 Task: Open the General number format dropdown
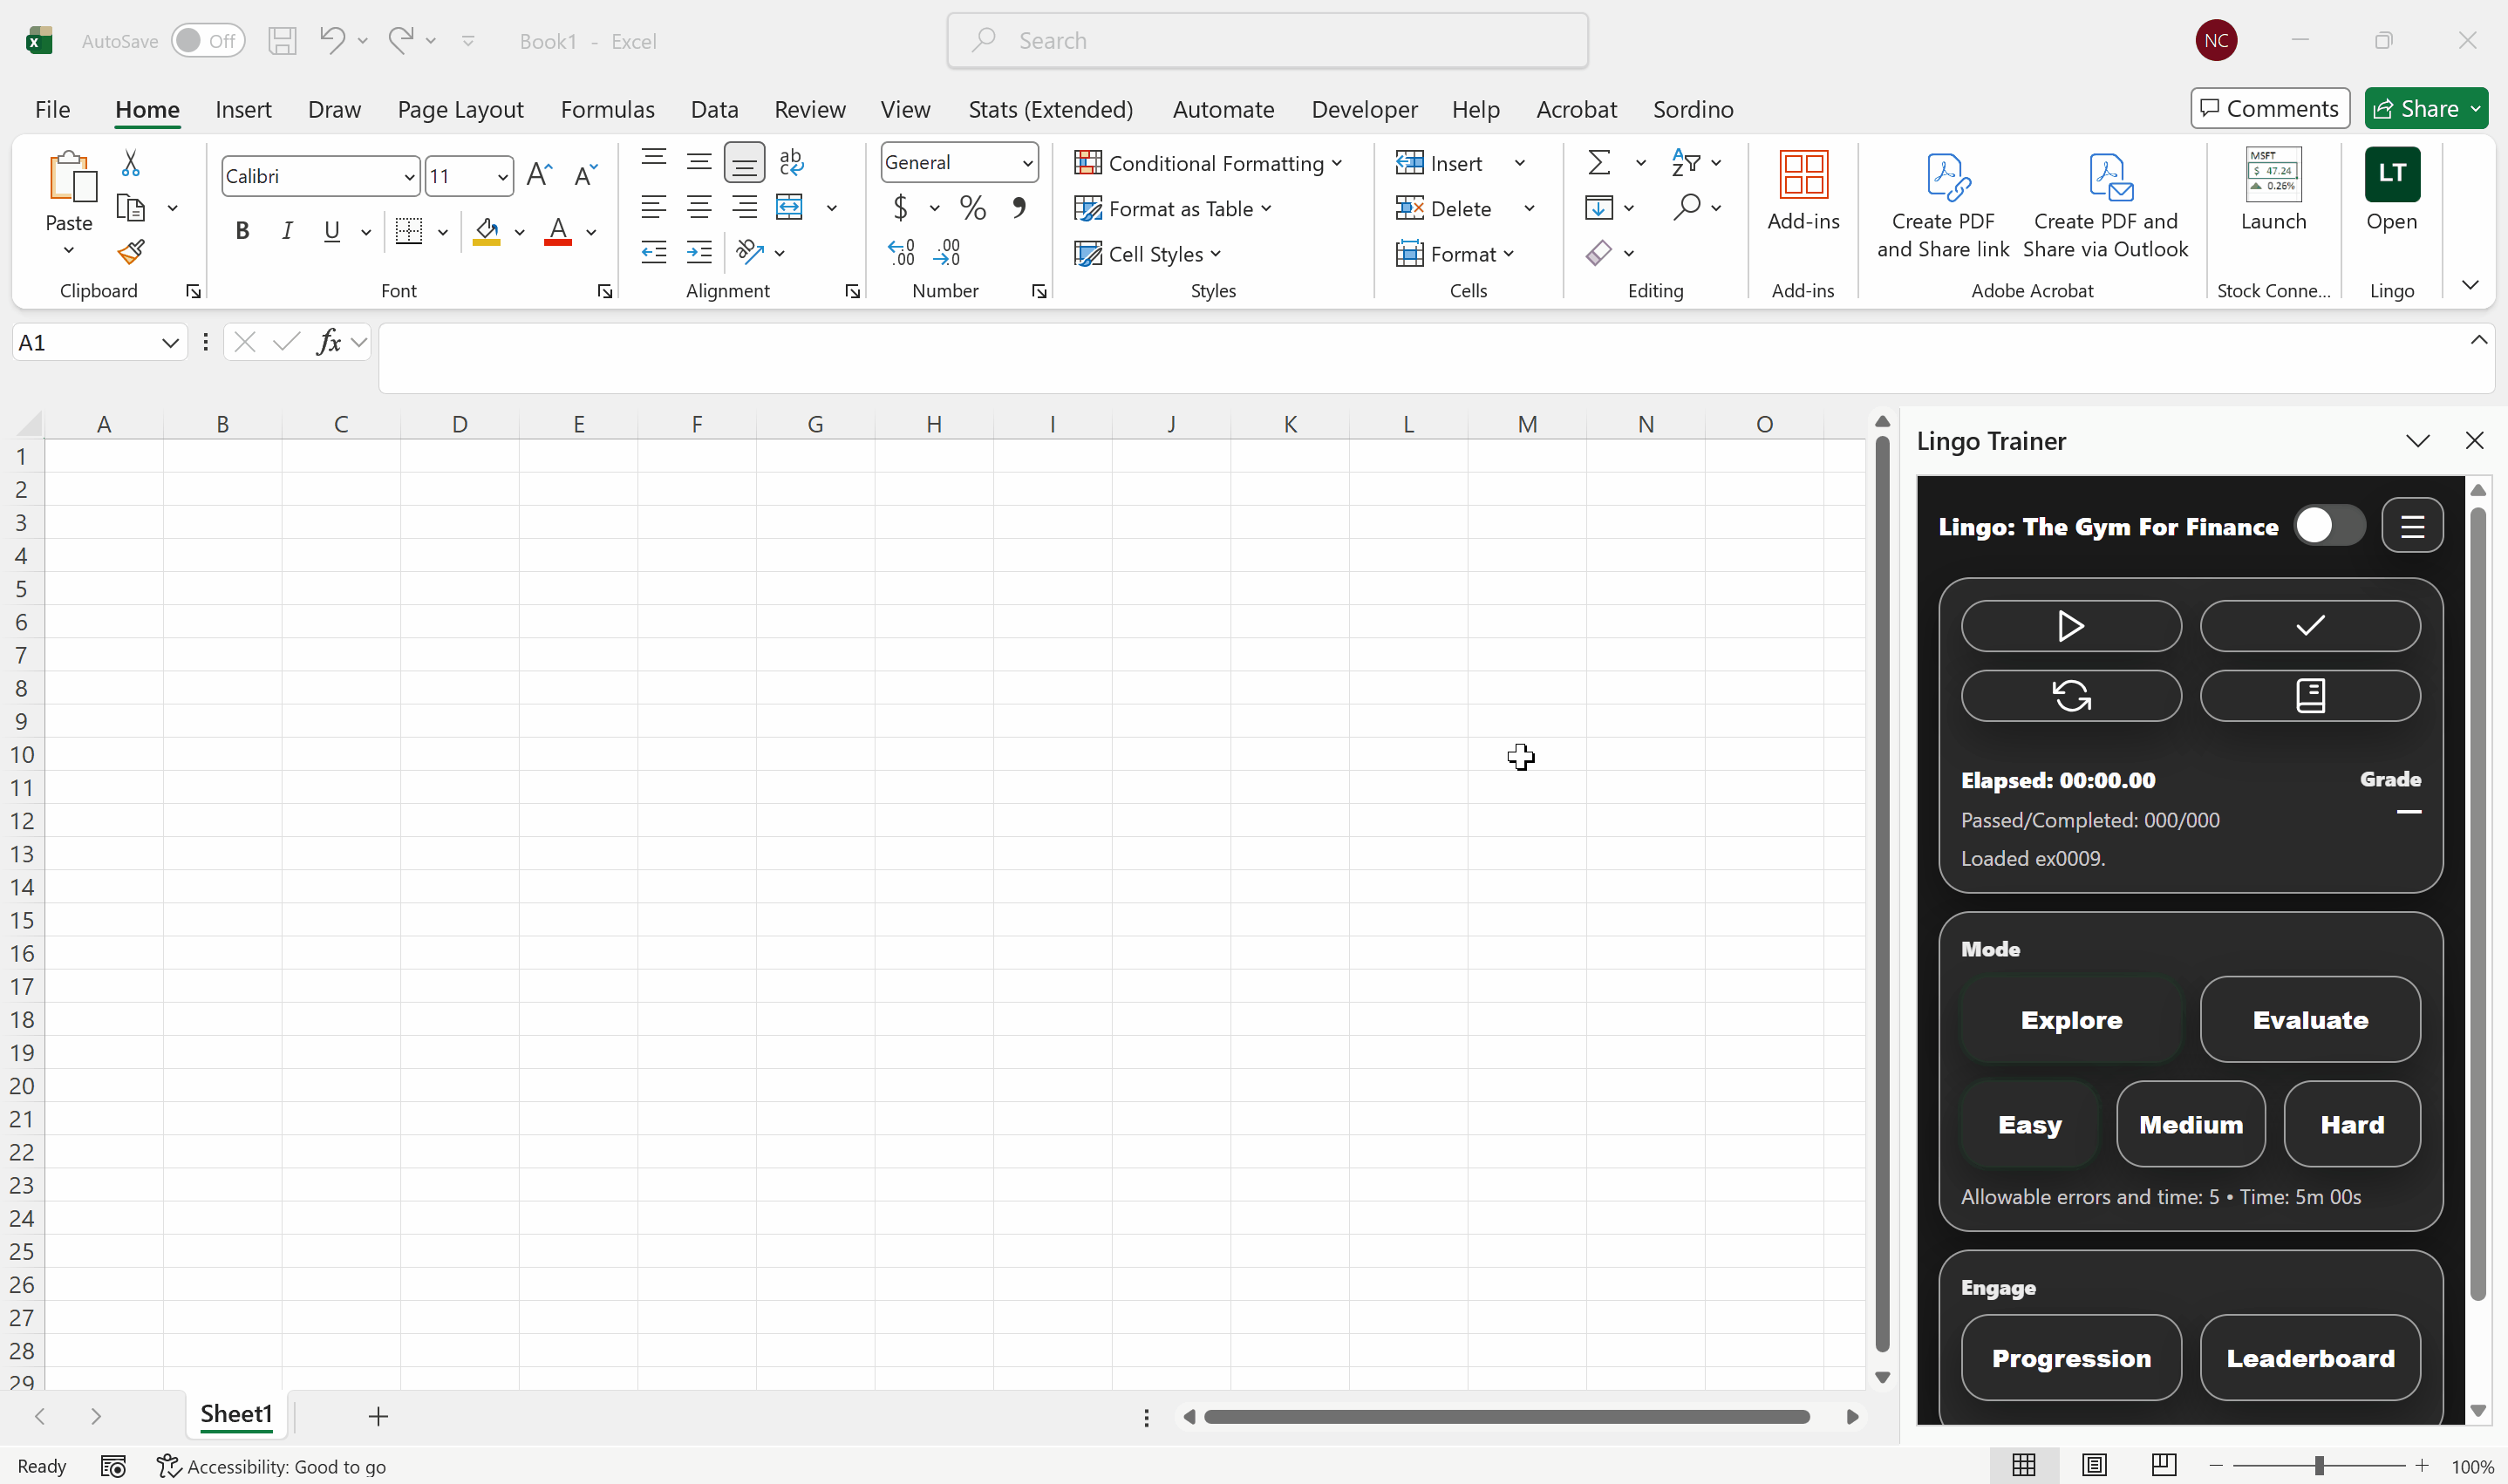point(1027,163)
